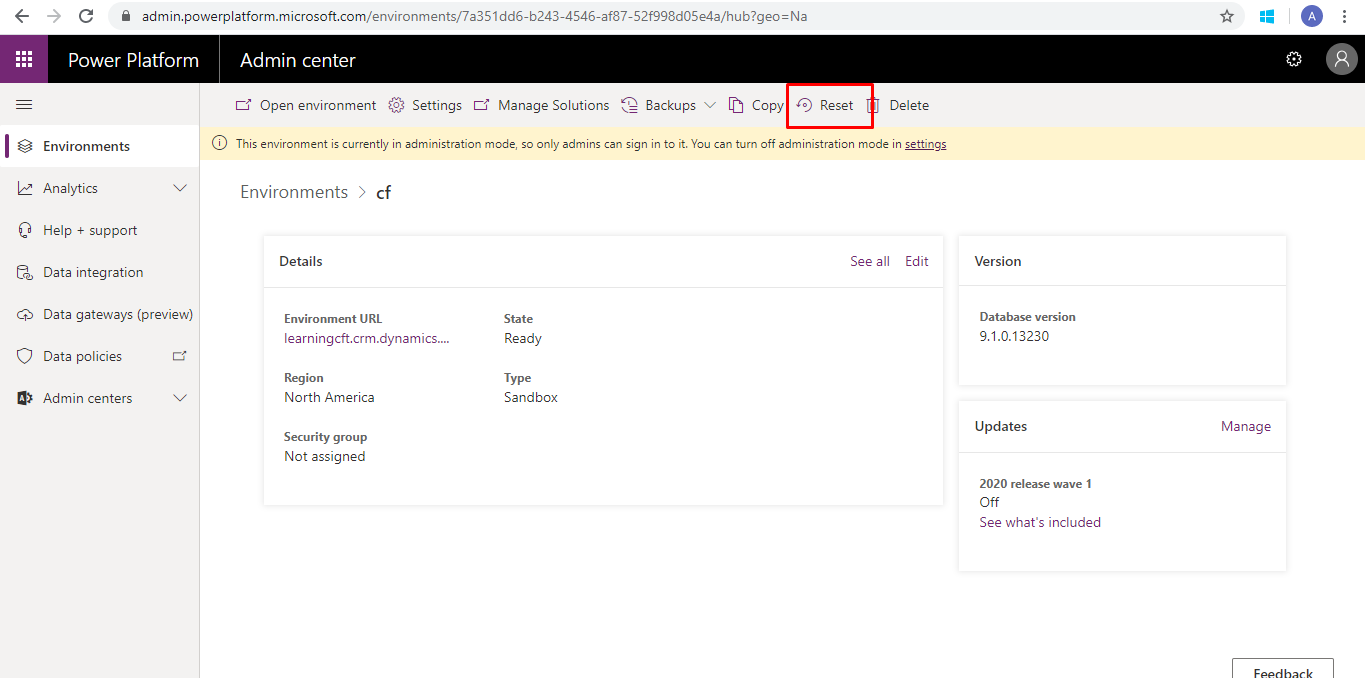Click the Environments layers icon
This screenshot has height=678, width=1365.
point(25,146)
